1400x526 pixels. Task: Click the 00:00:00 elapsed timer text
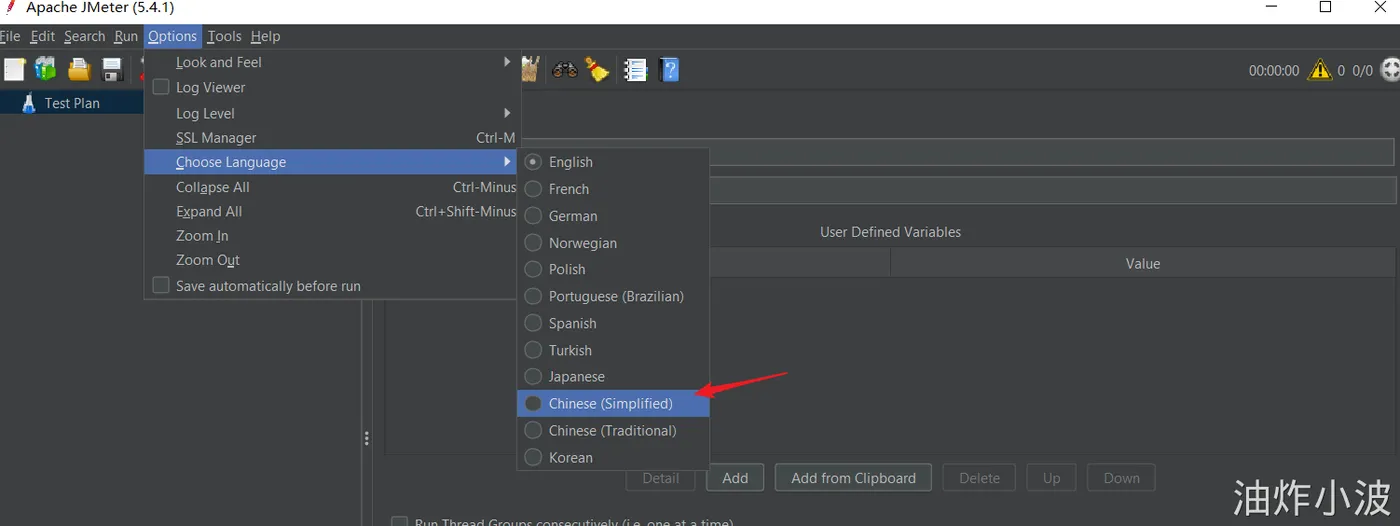1274,71
